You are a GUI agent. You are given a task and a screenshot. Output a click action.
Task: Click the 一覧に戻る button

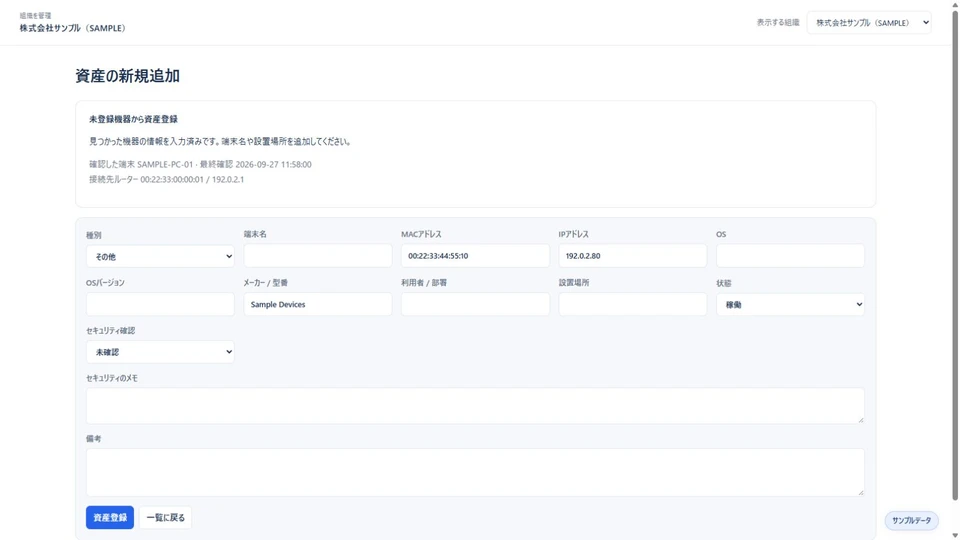click(165, 517)
